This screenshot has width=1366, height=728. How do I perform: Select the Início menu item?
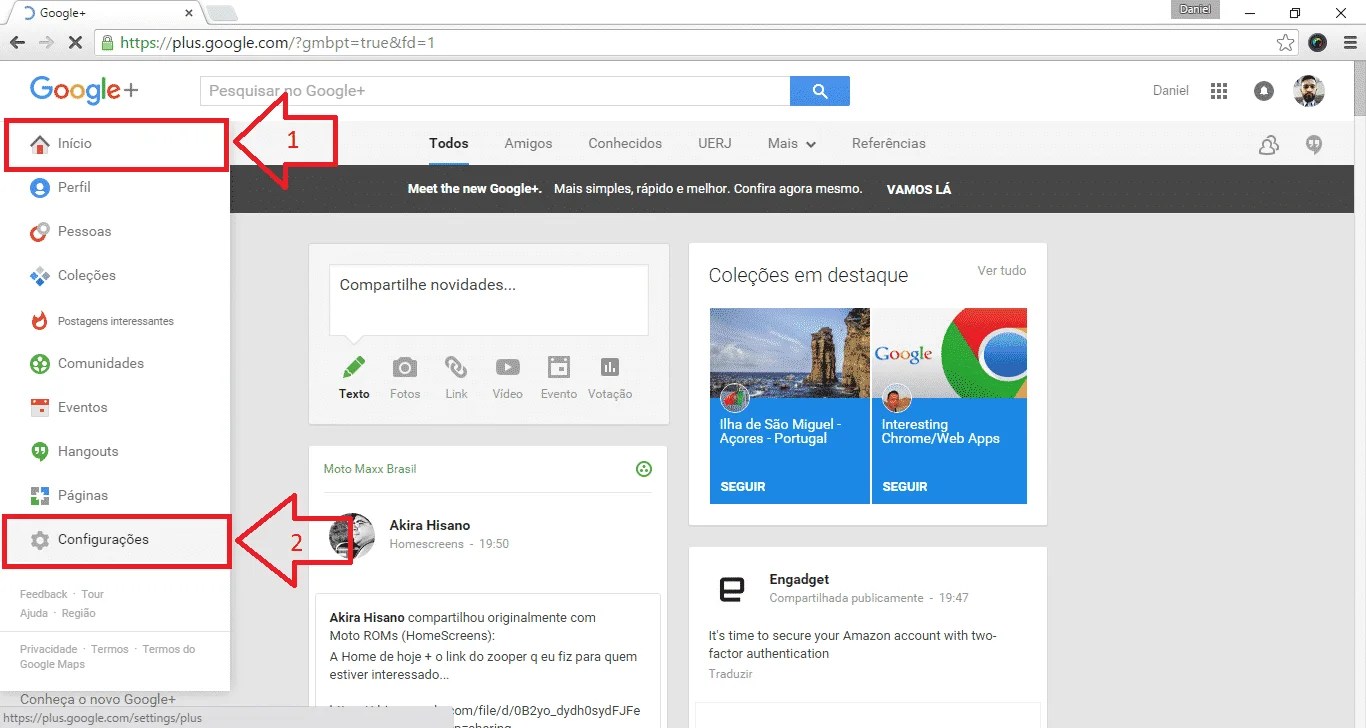point(116,143)
